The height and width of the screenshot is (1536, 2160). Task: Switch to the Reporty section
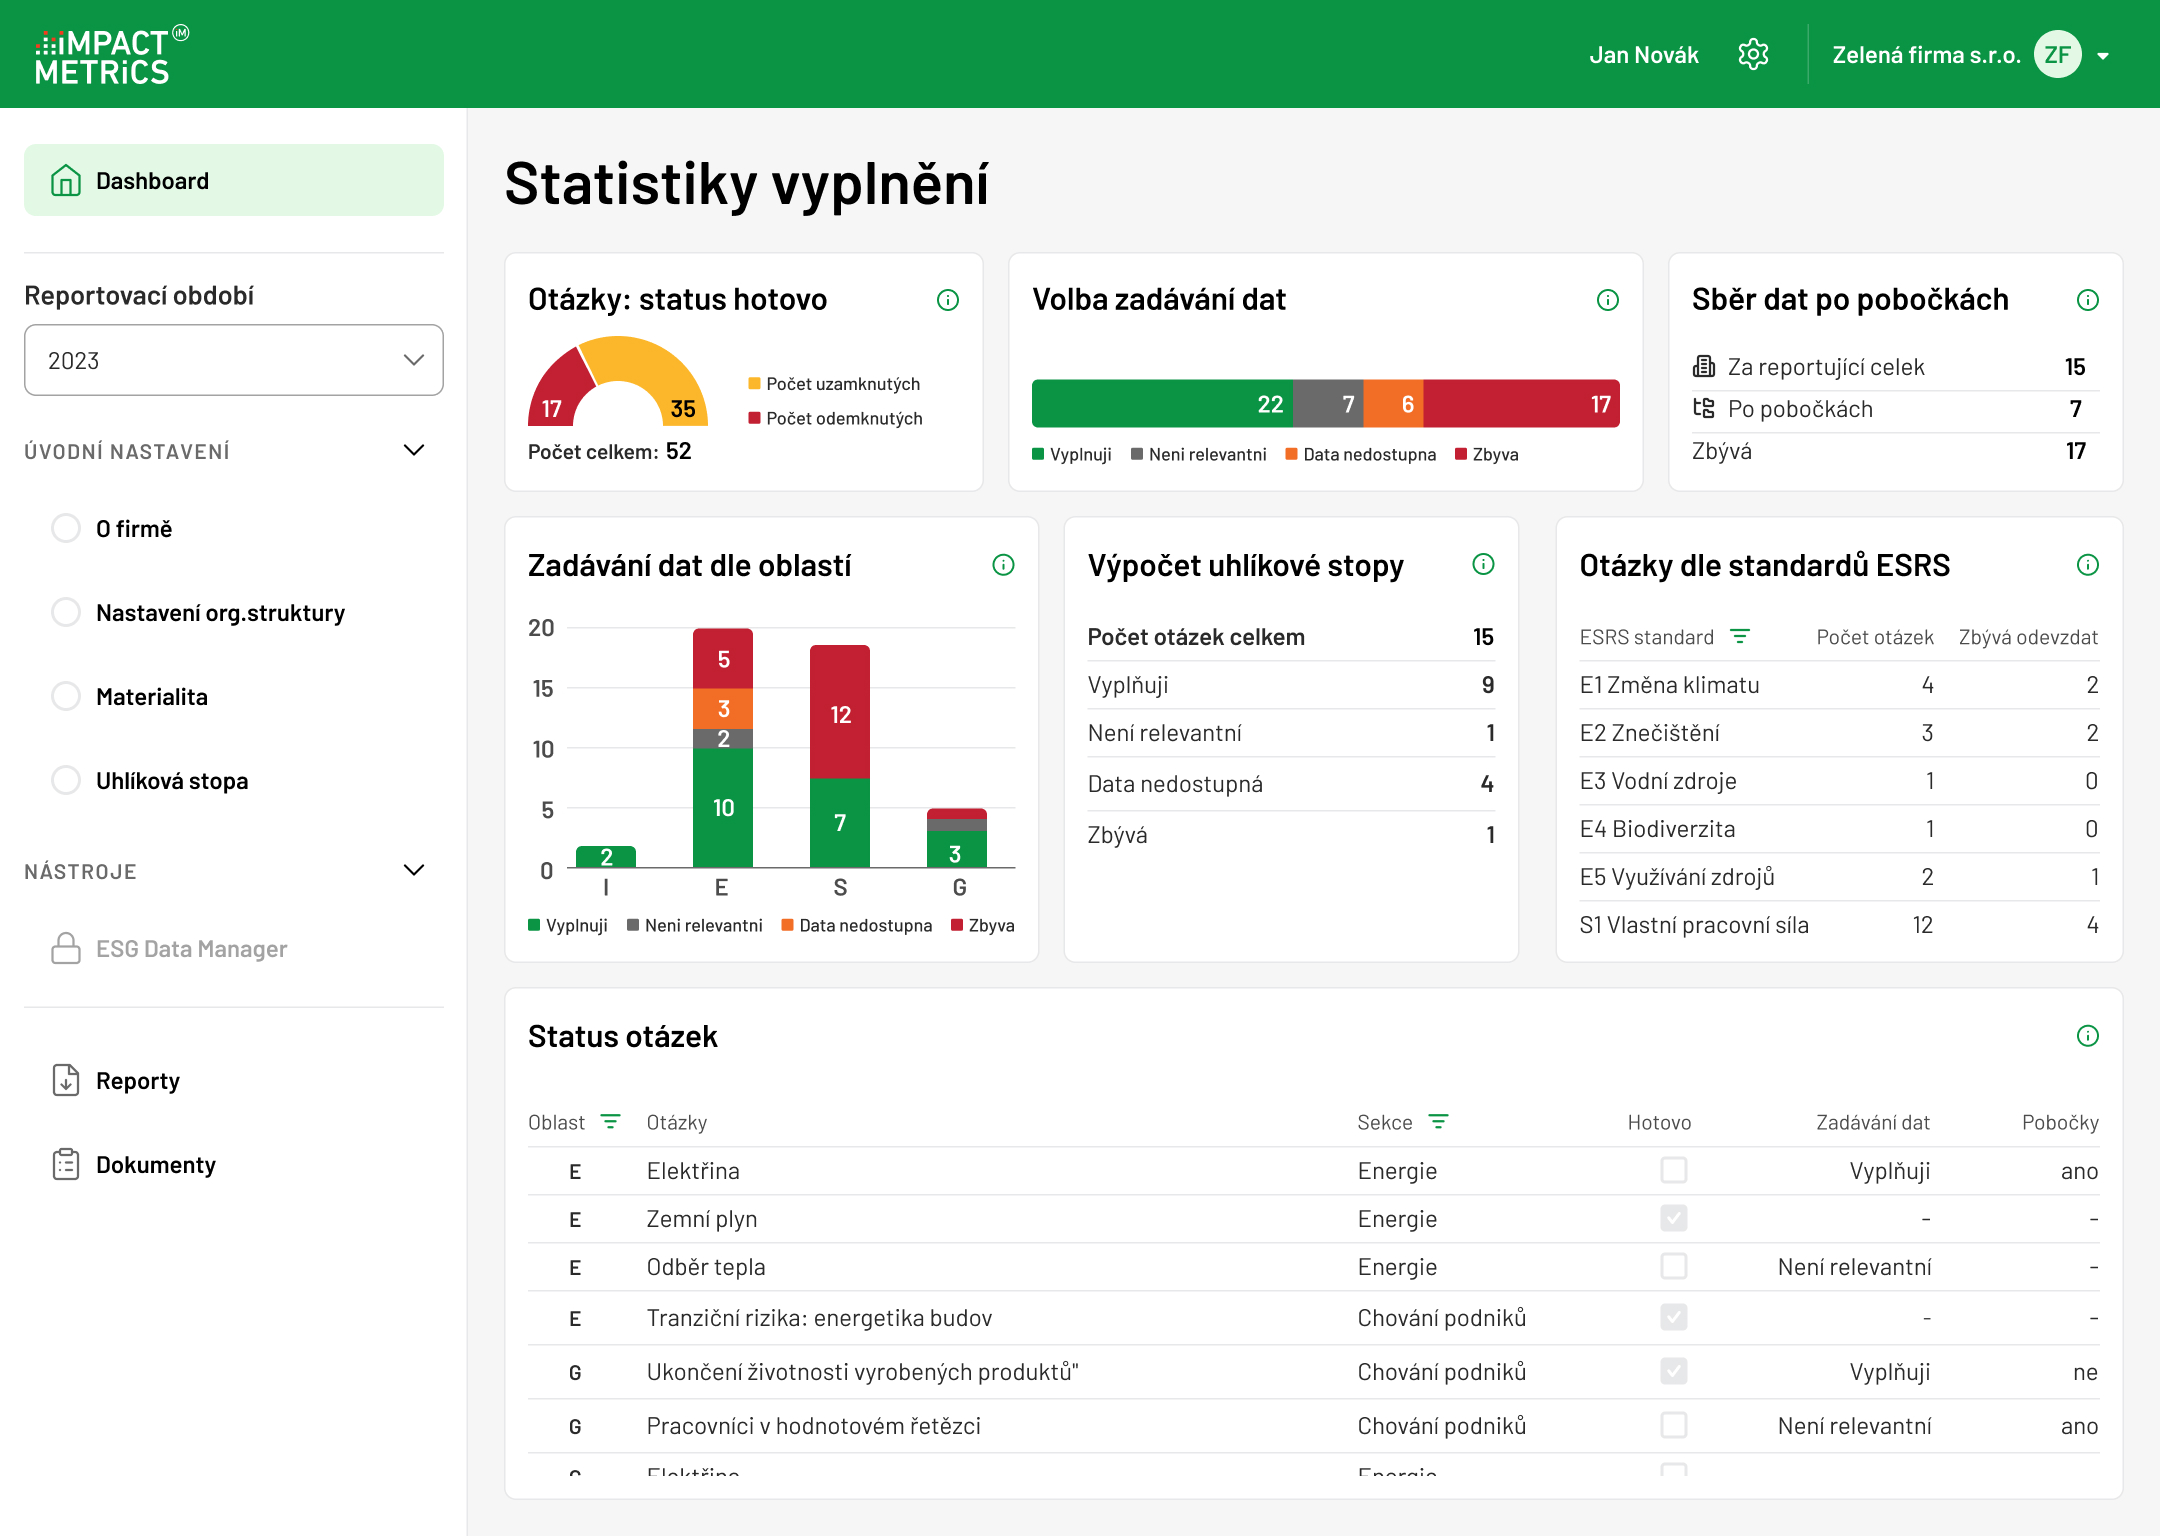pos(138,1080)
